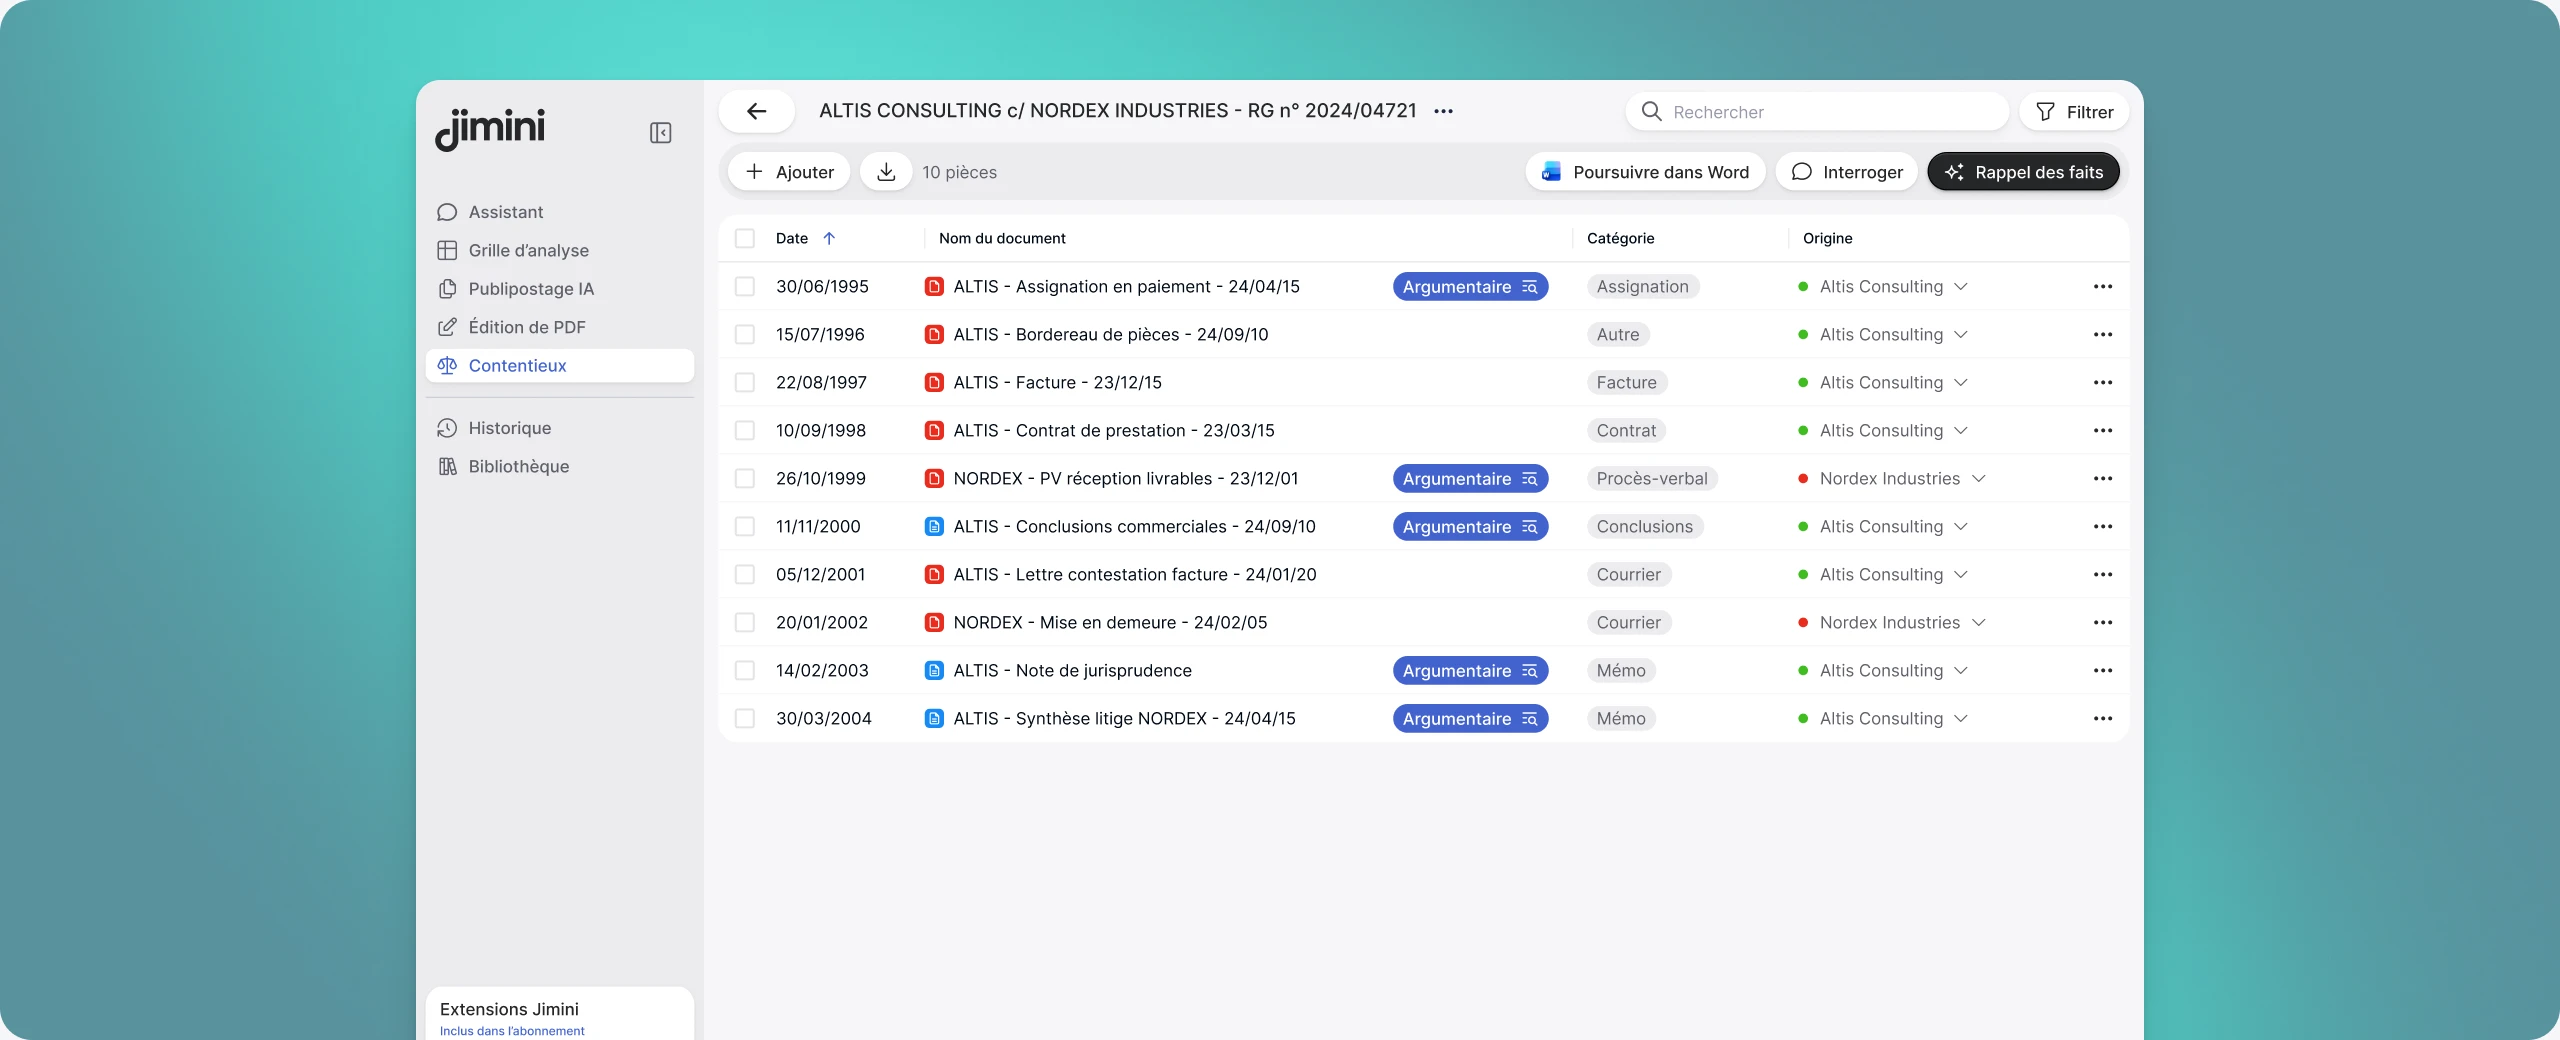
Task: Expand origin dropdown for Conclusions commerciales
Action: (1961, 527)
